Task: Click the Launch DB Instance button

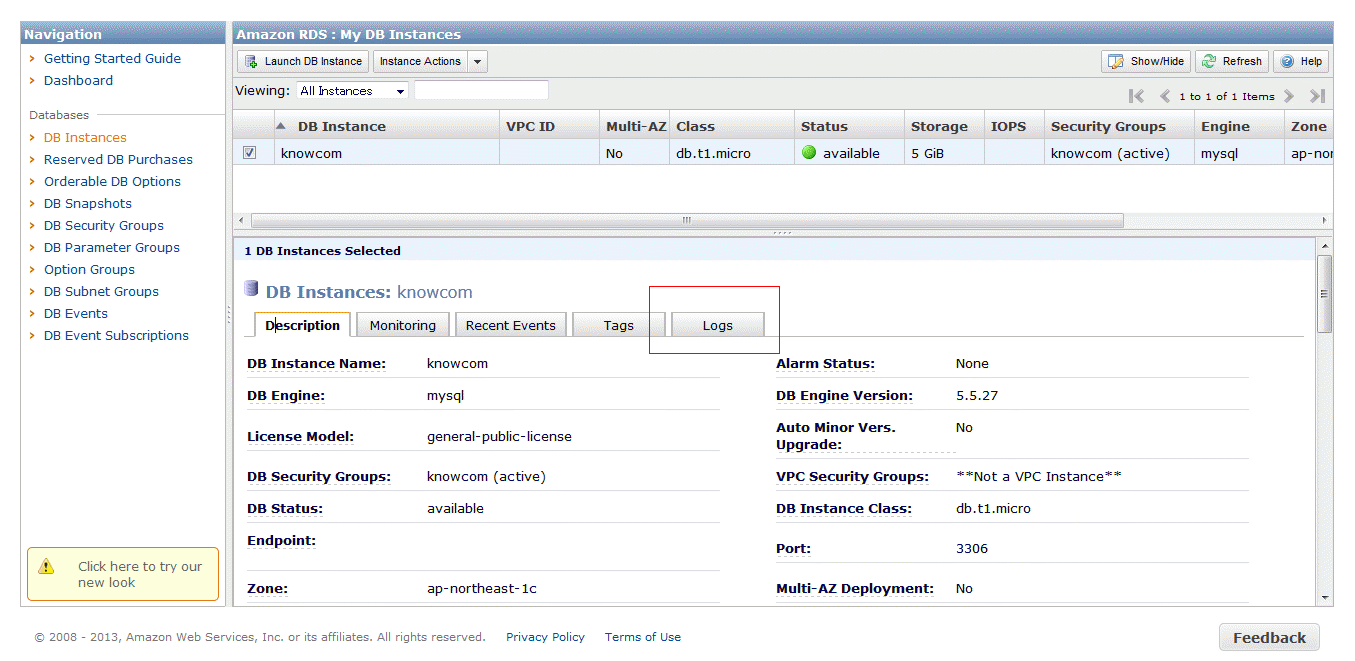Action: point(303,61)
